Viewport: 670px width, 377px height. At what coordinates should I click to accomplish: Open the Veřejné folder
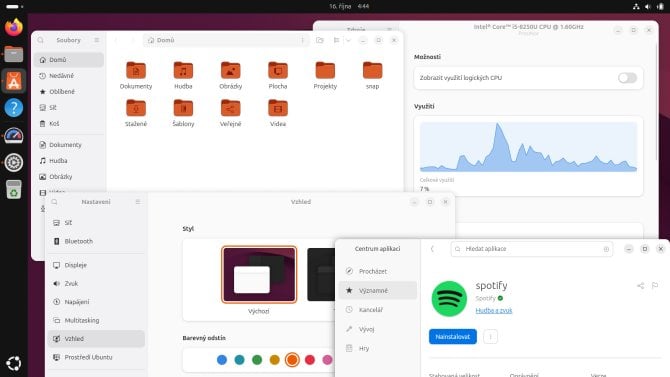231,108
